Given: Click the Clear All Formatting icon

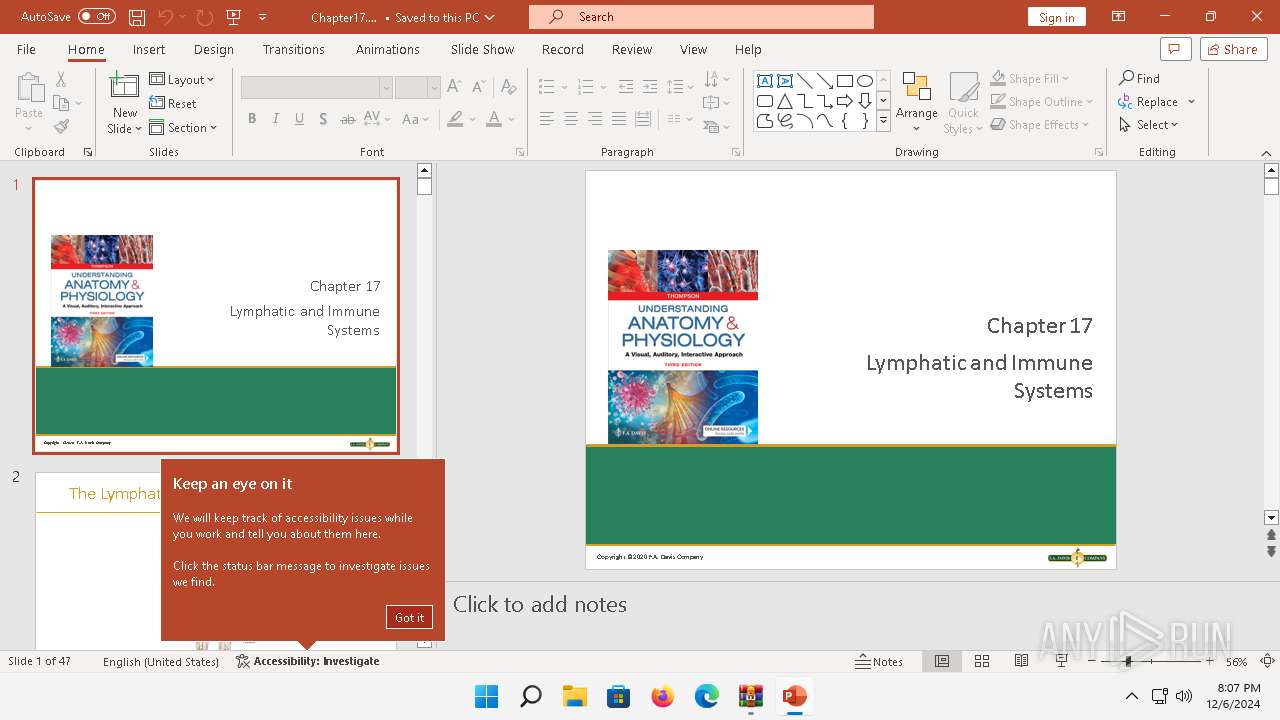Looking at the screenshot, I should point(508,87).
